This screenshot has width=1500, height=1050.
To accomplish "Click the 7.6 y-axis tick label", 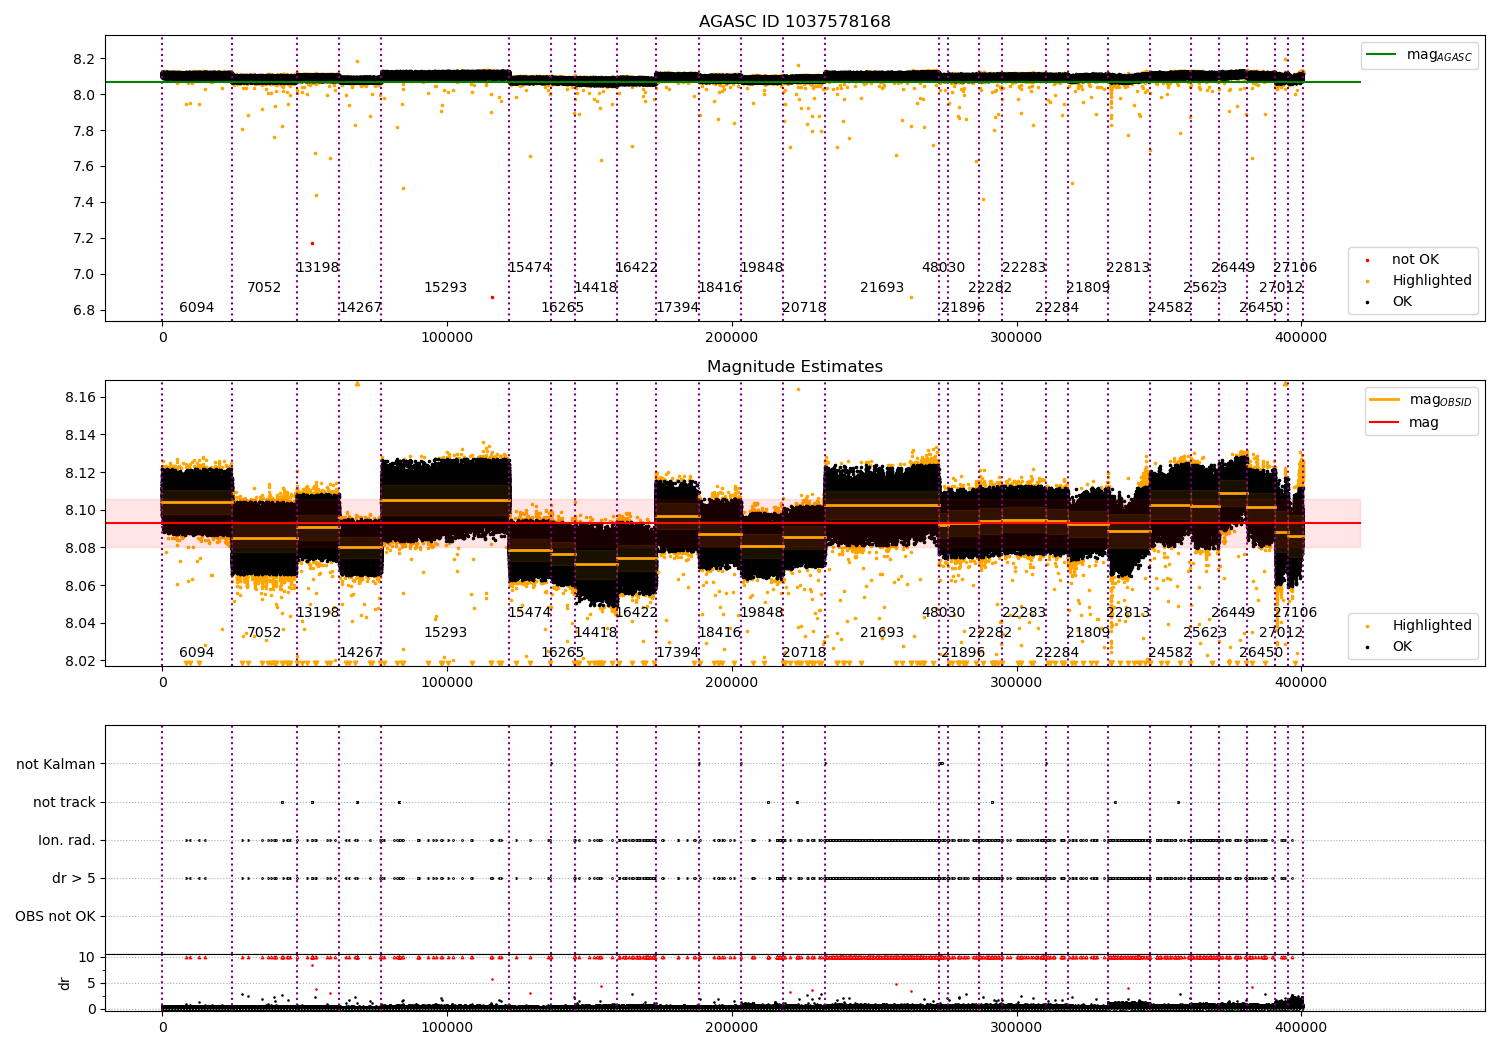I will [x=84, y=167].
